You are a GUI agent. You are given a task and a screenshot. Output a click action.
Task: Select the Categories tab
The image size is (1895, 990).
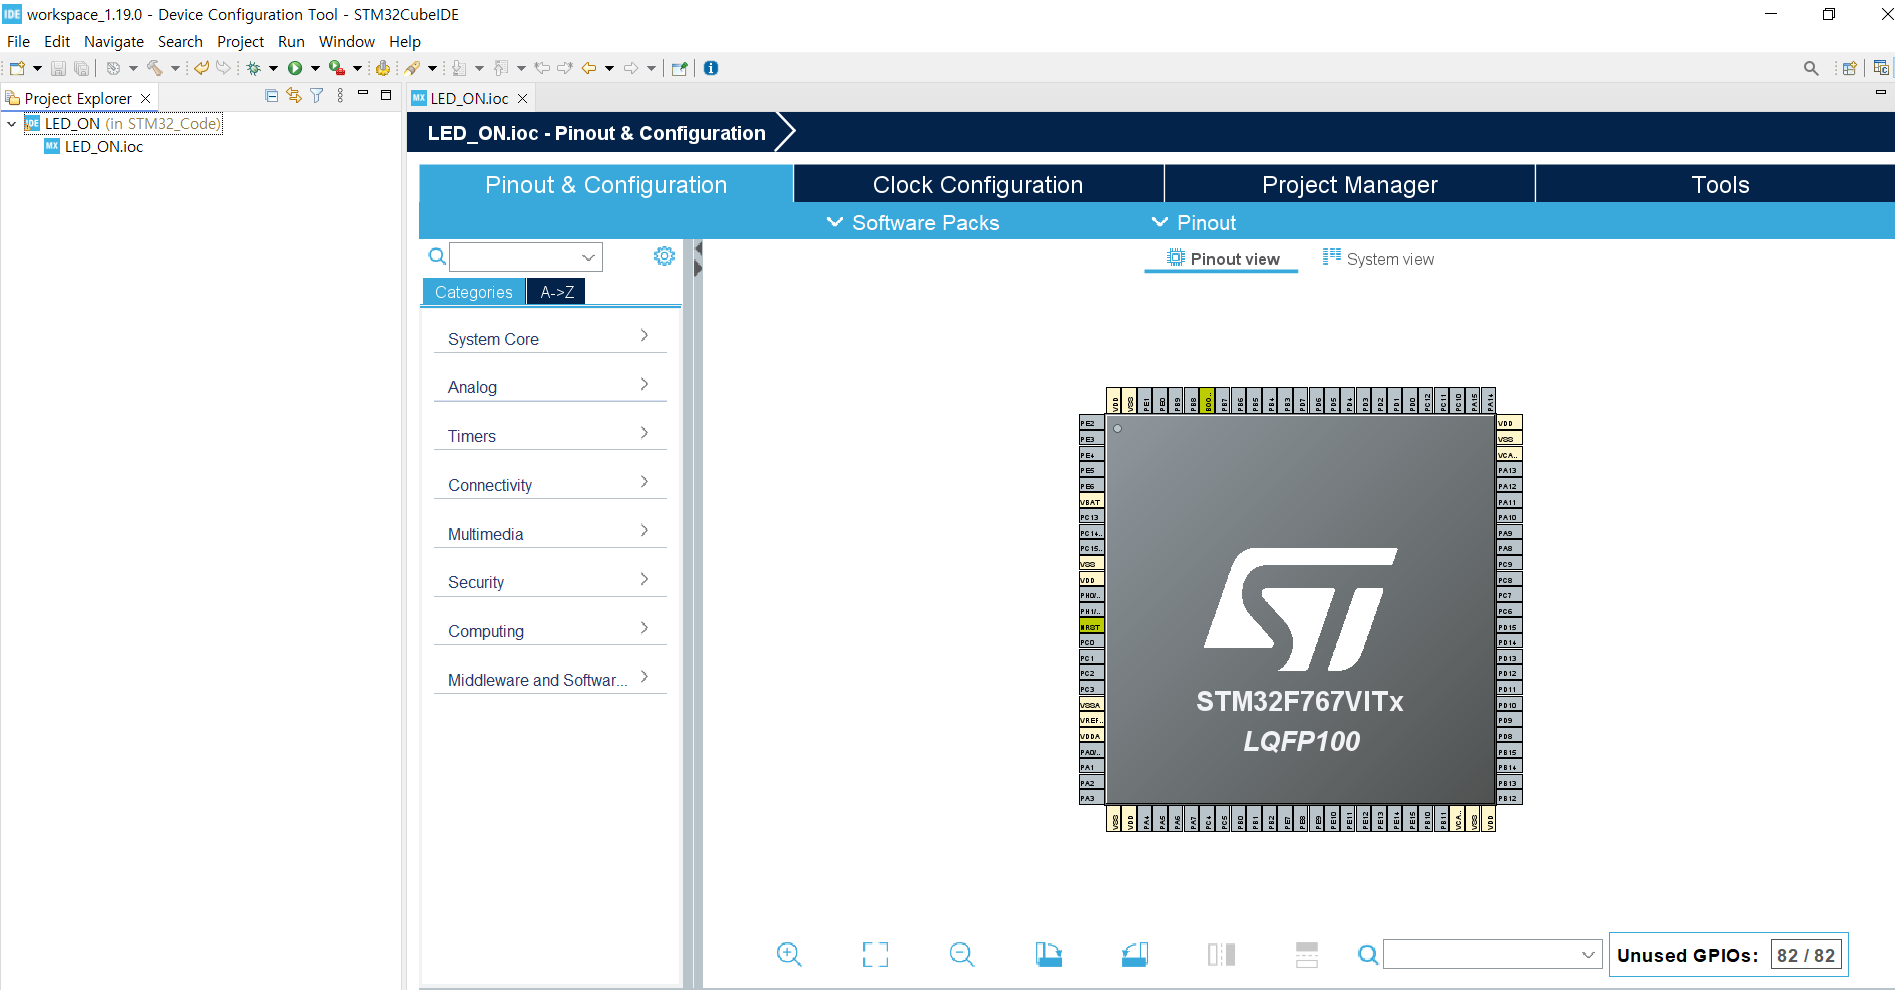[474, 291]
